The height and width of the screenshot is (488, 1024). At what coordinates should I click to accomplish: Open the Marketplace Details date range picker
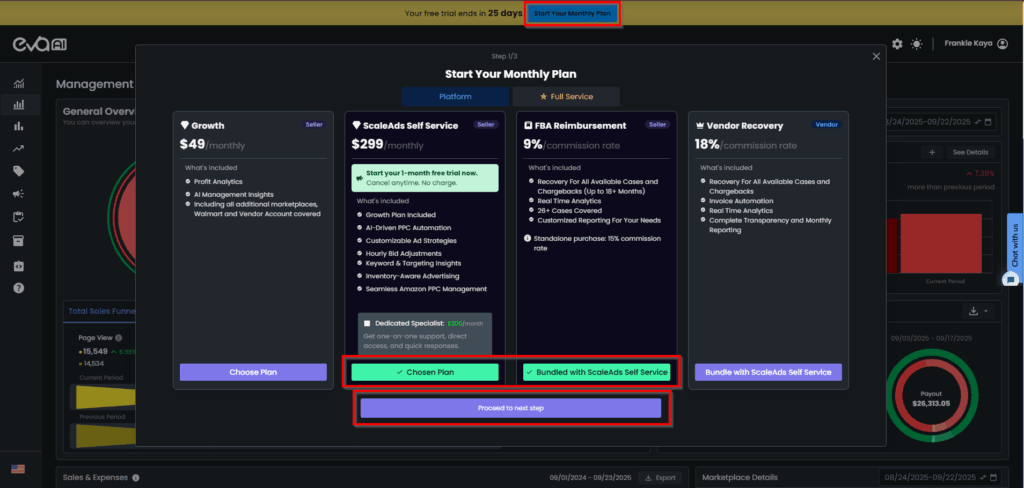coord(937,478)
